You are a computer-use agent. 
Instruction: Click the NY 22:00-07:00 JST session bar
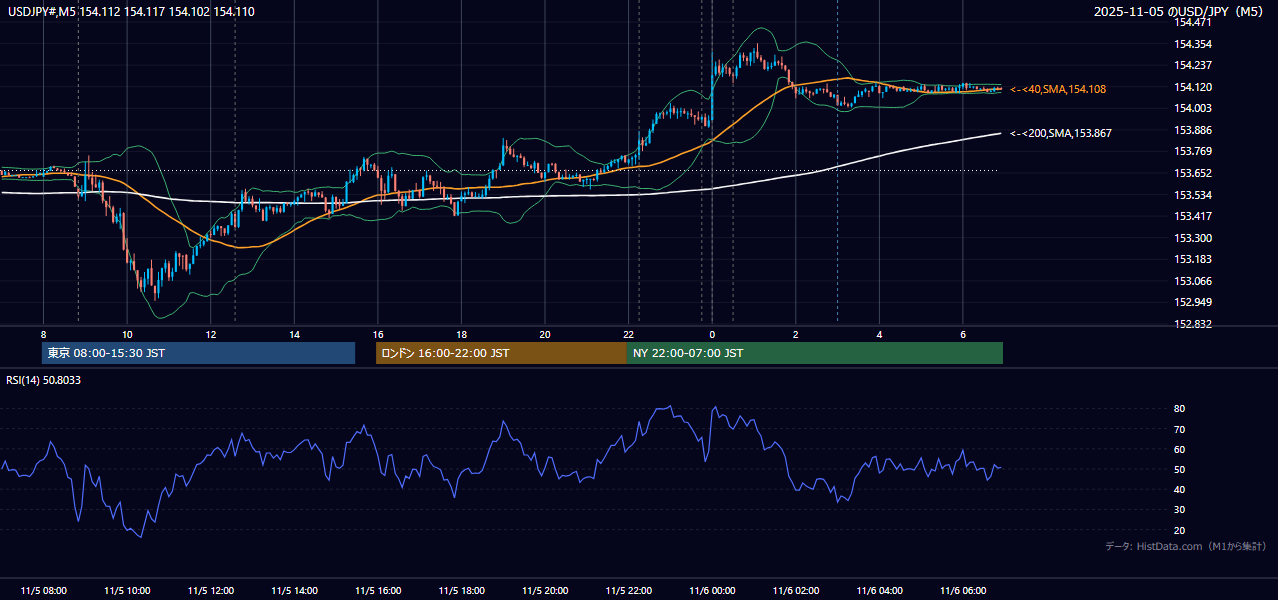coord(815,353)
